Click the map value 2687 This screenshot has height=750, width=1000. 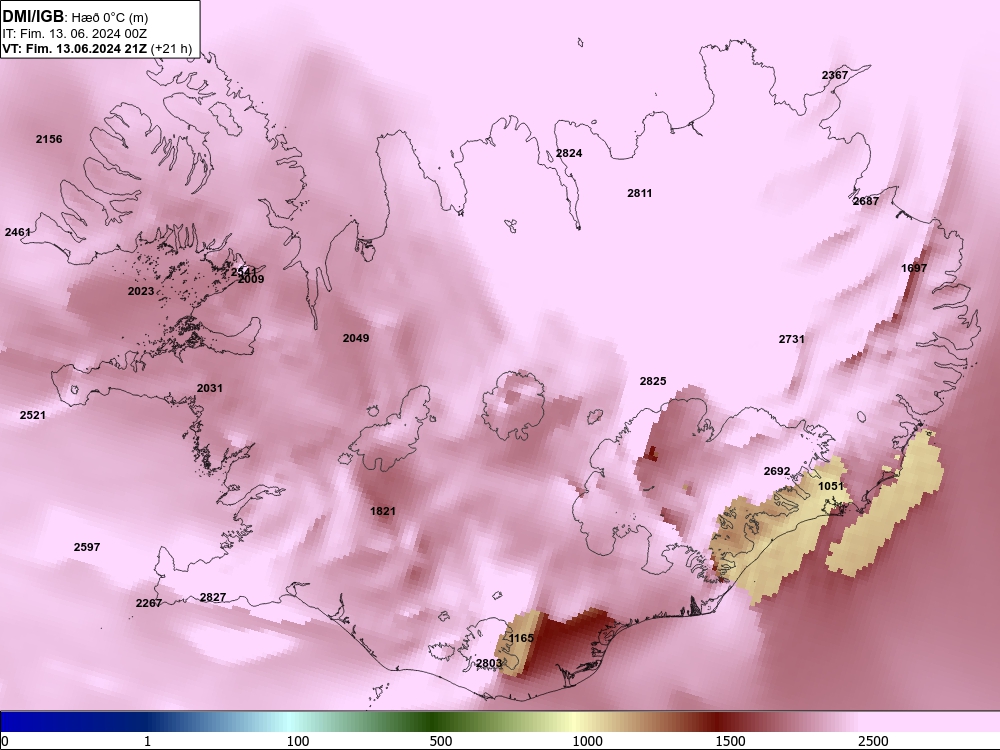[x=866, y=201]
